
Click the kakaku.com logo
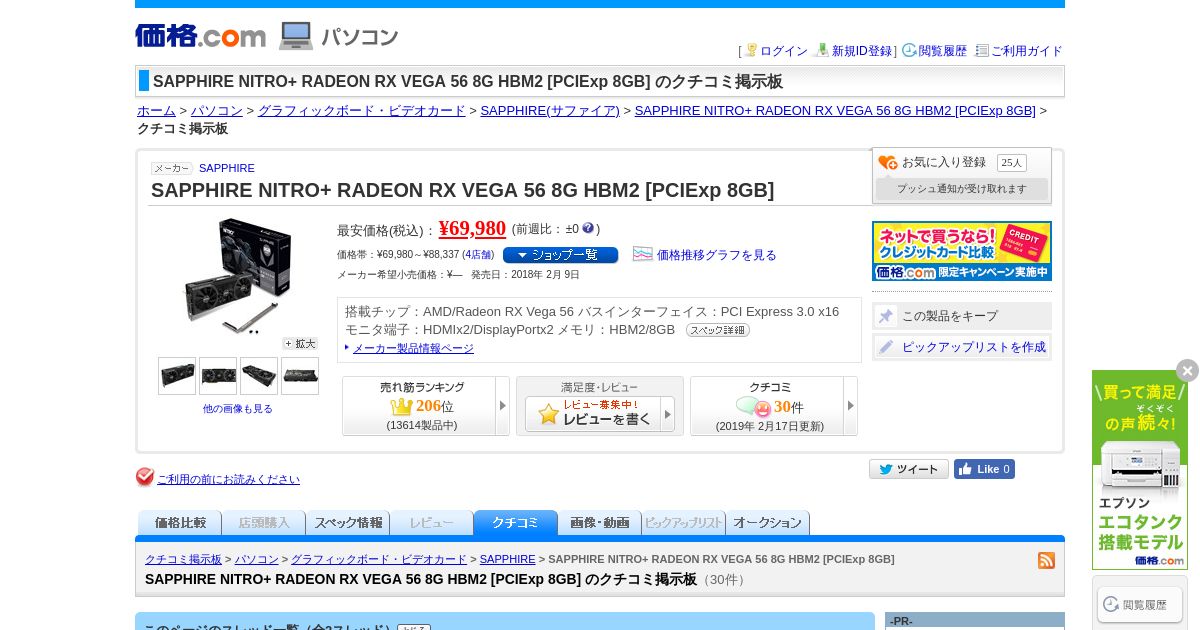201,36
